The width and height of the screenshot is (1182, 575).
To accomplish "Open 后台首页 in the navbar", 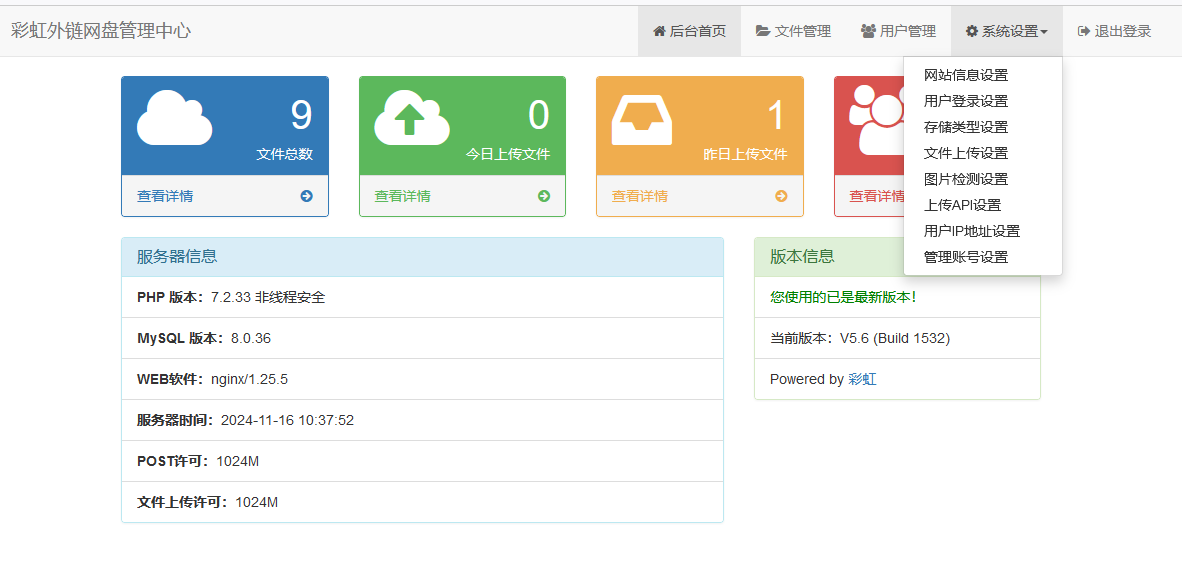I will tap(689, 31).
